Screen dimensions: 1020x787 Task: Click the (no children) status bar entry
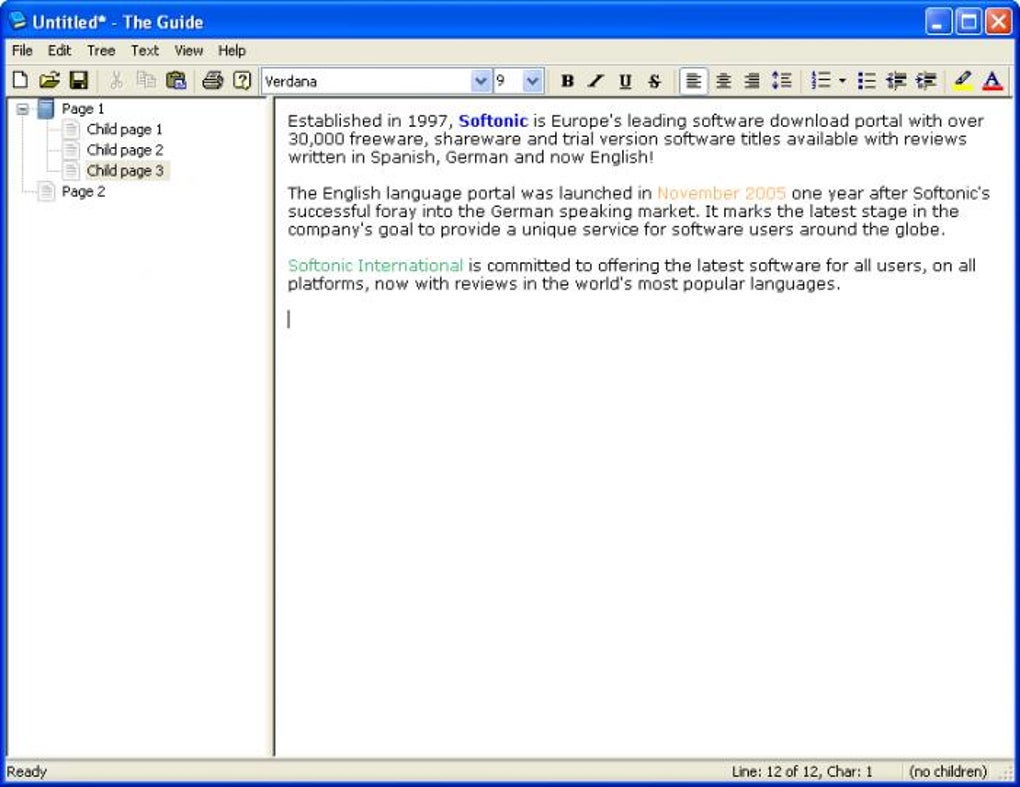tap(948, 772)
